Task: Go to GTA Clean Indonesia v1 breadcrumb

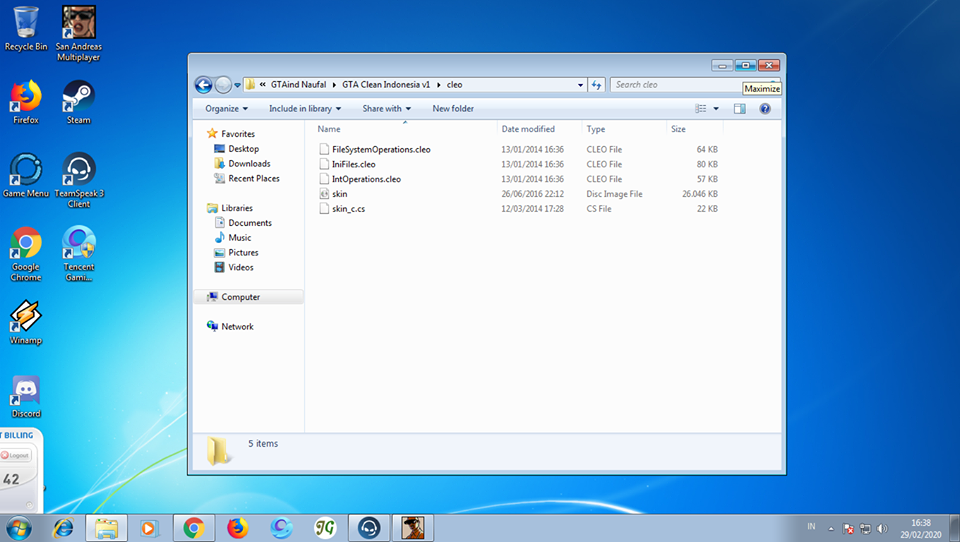Action: [x=386, y=85]
